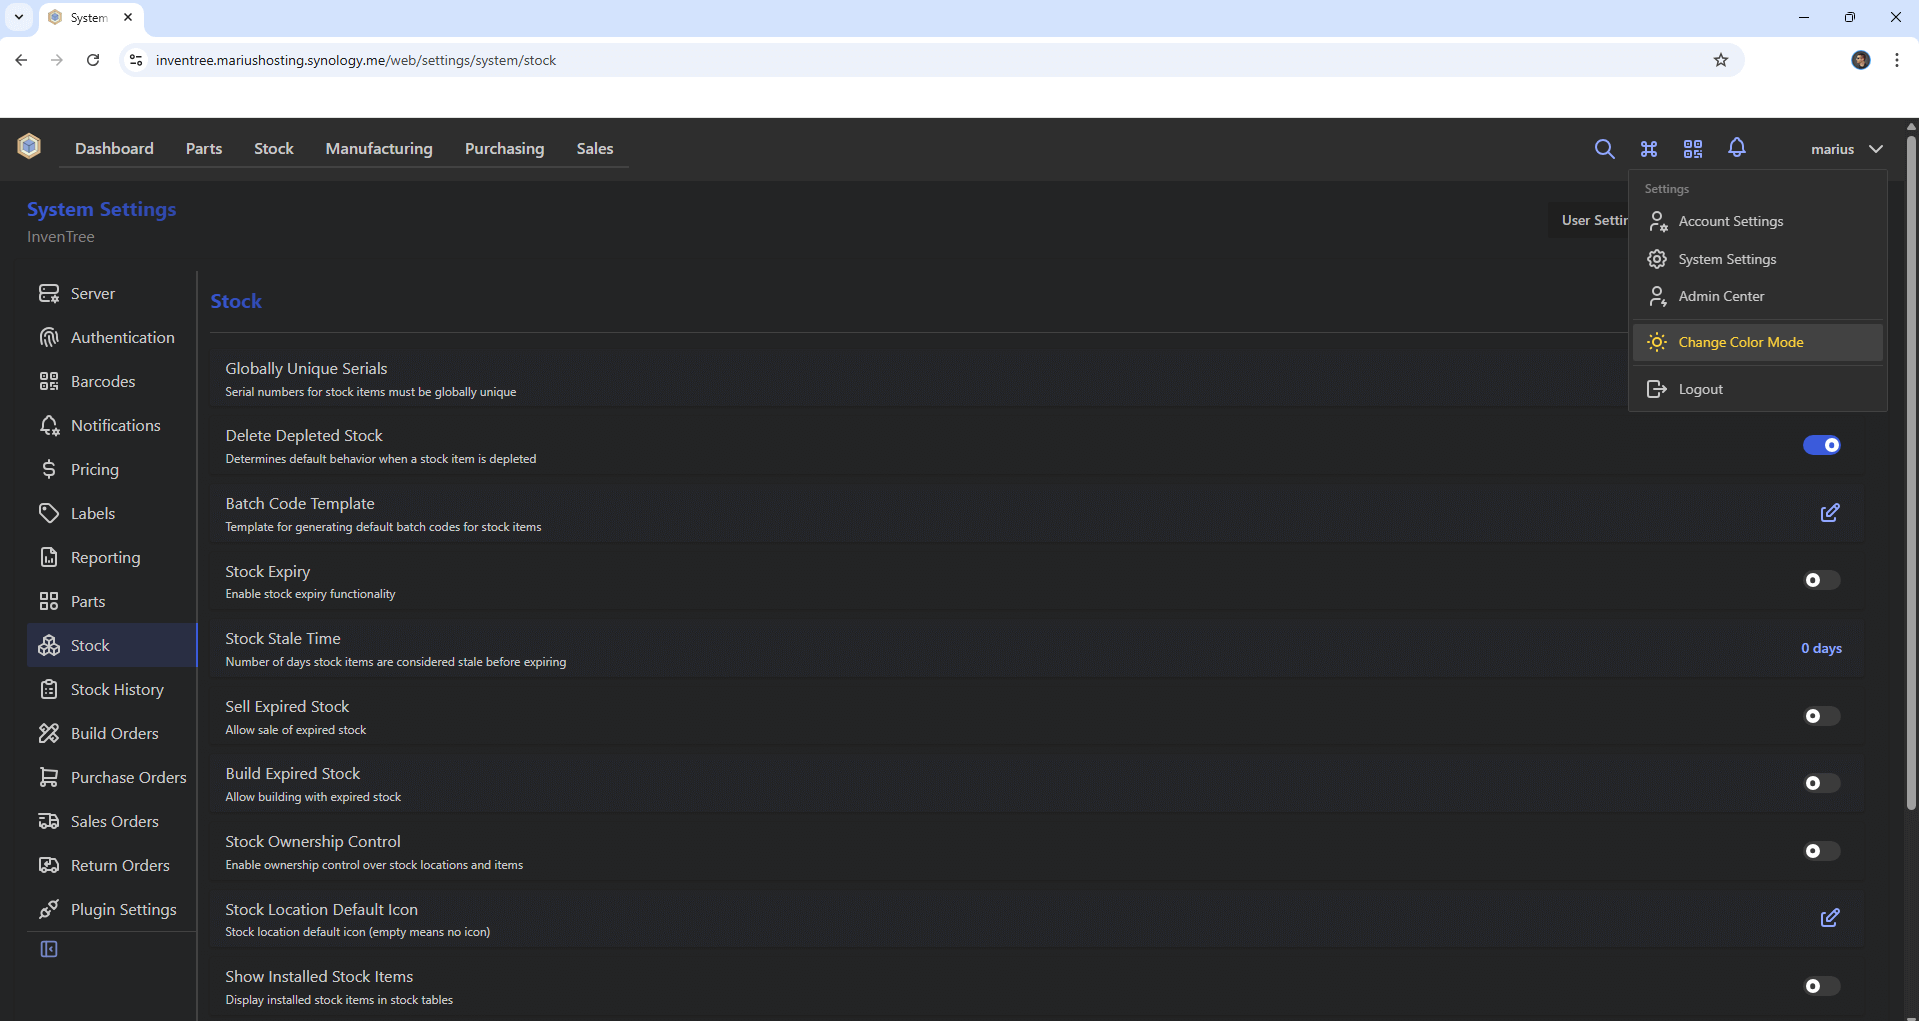Edit the Batch Code Template setting
The height and width of the screenshot is (1021, 1919).
pyautogui.click(x=1829, y=513)
